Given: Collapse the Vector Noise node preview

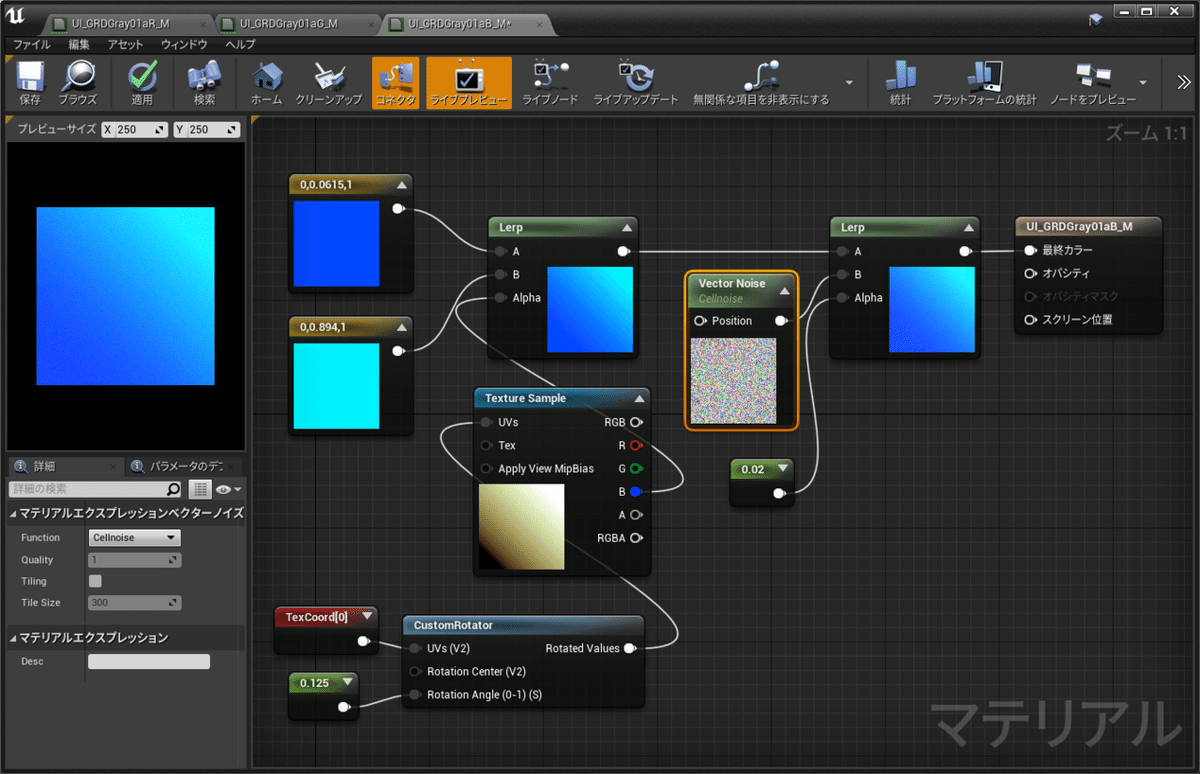Looking at the screenshot, I should 785,291.
